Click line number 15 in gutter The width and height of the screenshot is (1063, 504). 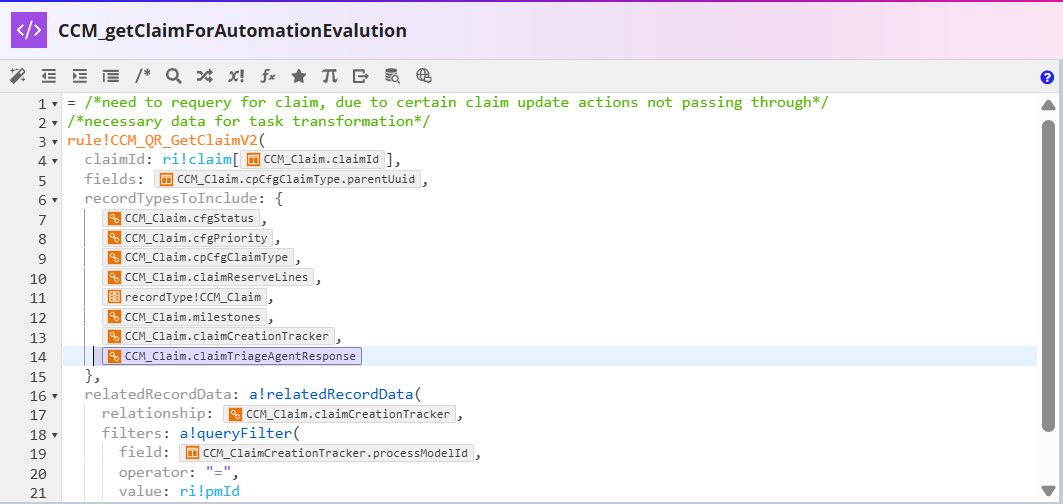pyautogui.click(x=38, y=376)
